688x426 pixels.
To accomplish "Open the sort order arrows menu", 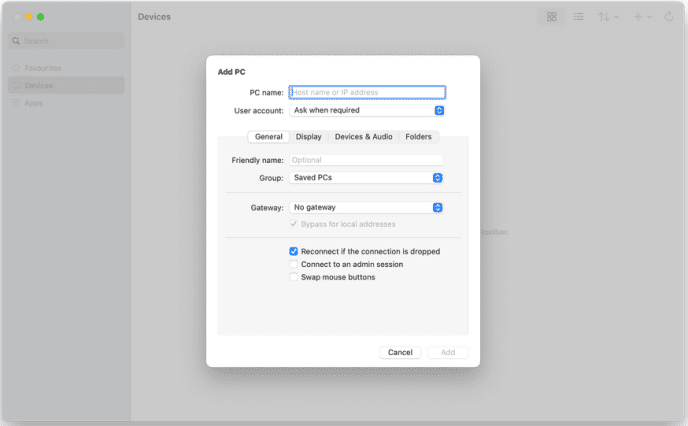I will pos(608,17).
